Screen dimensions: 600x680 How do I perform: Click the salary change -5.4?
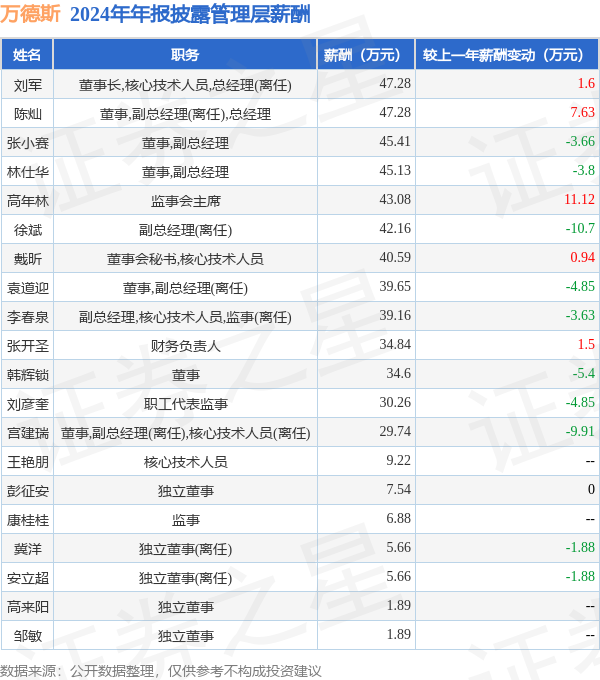click(584, 373)
